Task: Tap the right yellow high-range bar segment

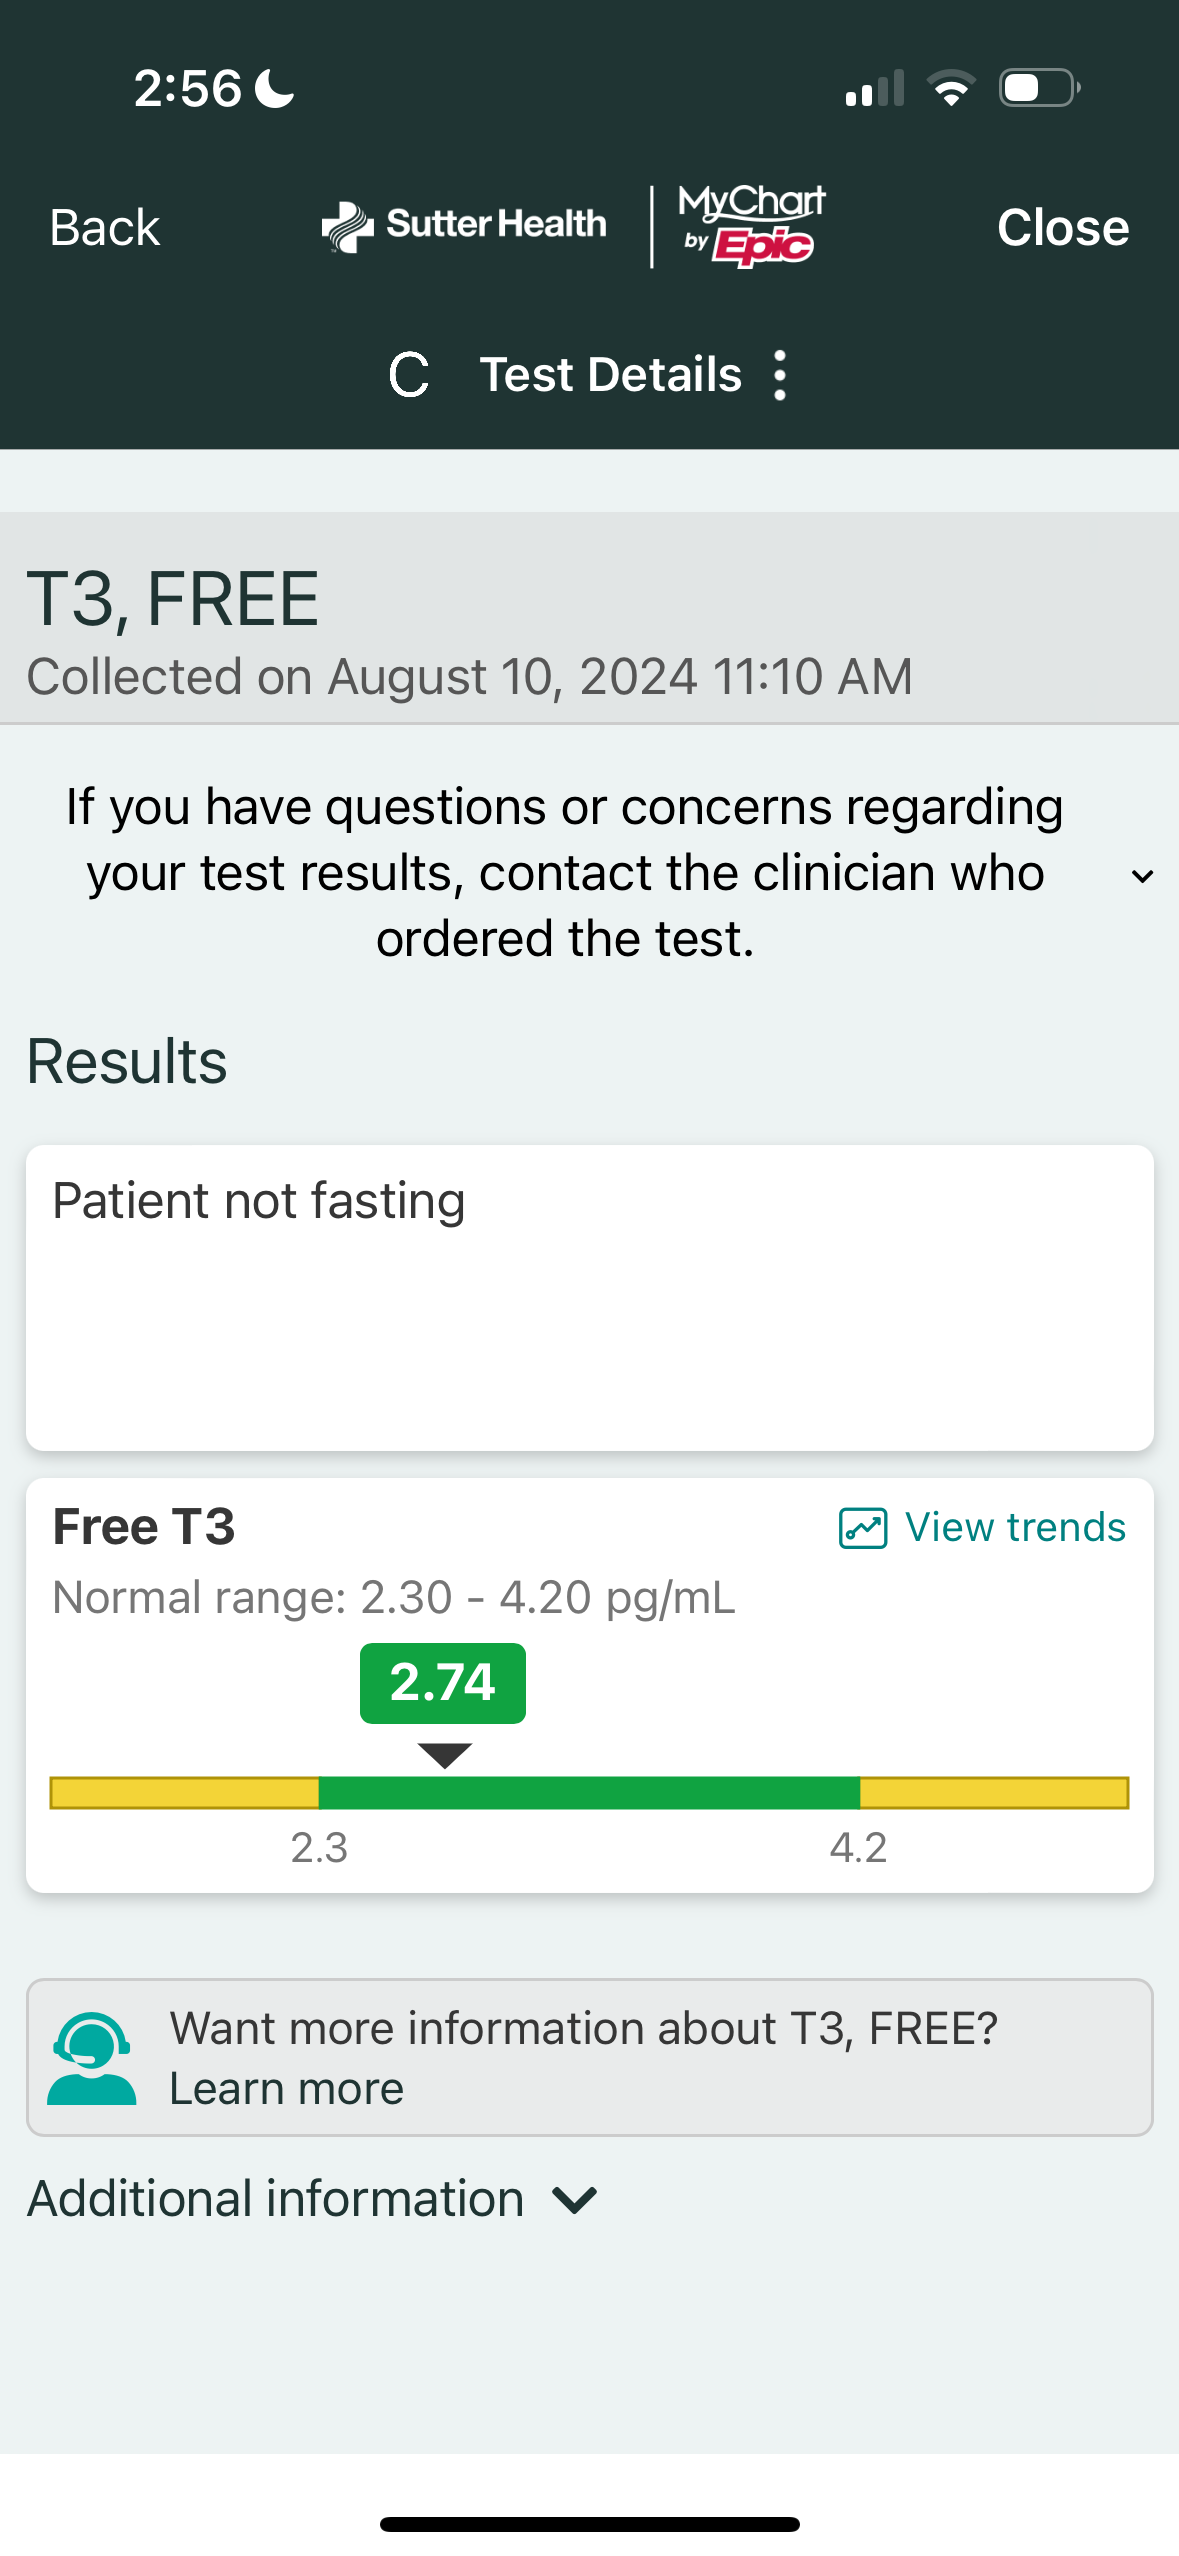Action: (x=994, y=1793)
